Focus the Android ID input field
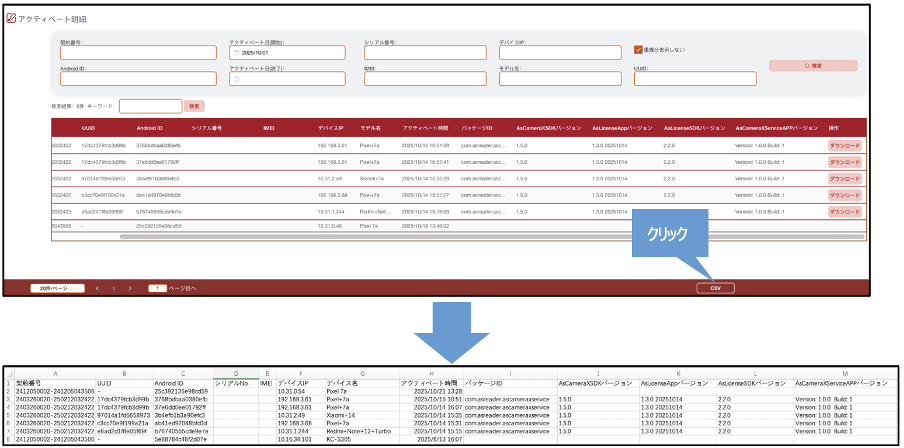The width and height of the screenshot is (904, 448). coord(138,79)
